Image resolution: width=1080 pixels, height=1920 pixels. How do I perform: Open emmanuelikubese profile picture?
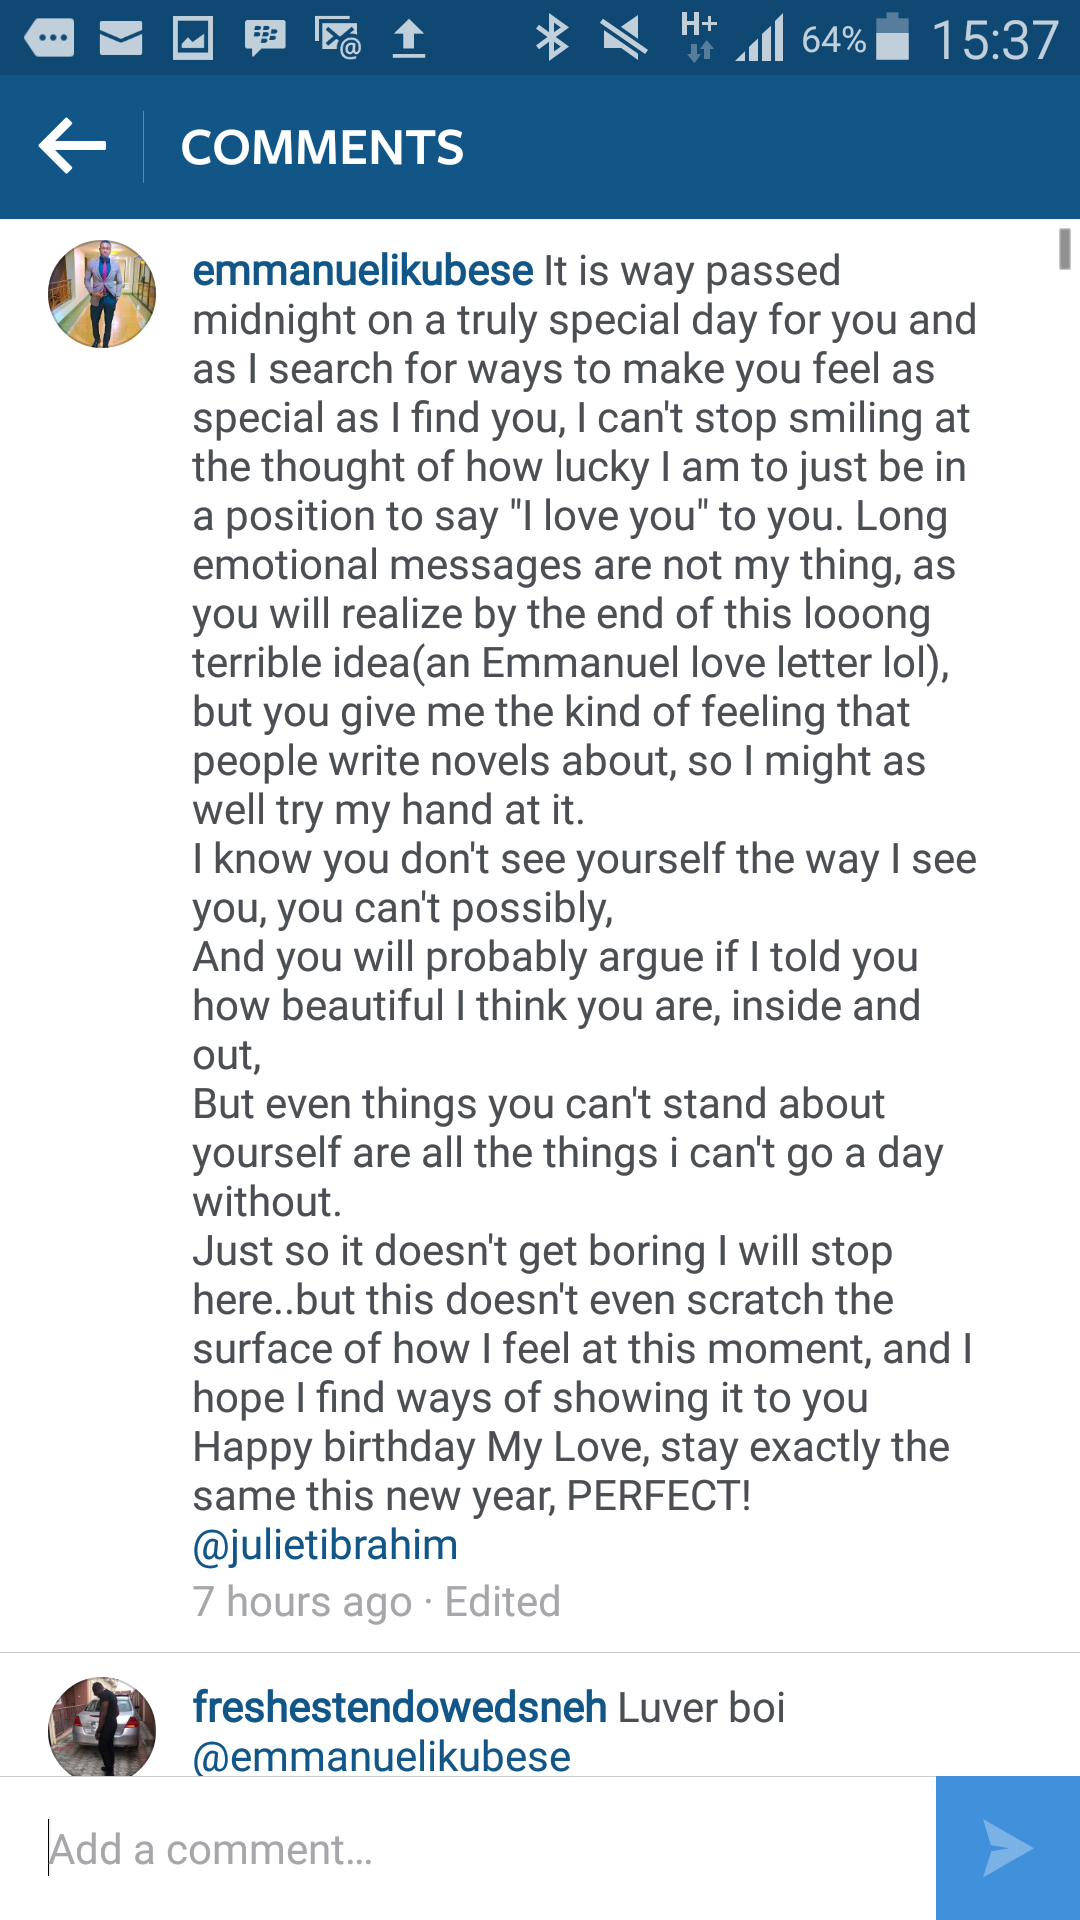(x=102, y=294)
